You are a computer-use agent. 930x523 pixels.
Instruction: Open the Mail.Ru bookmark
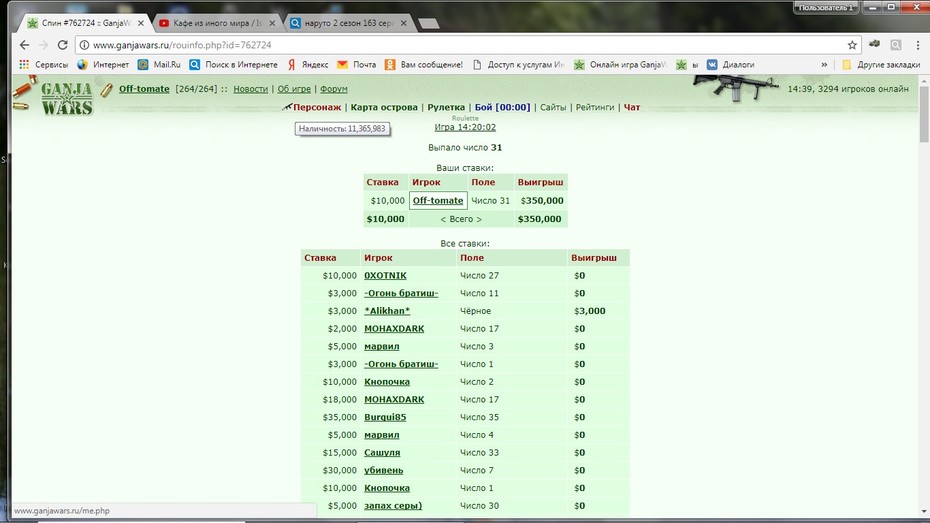(159, 65)
